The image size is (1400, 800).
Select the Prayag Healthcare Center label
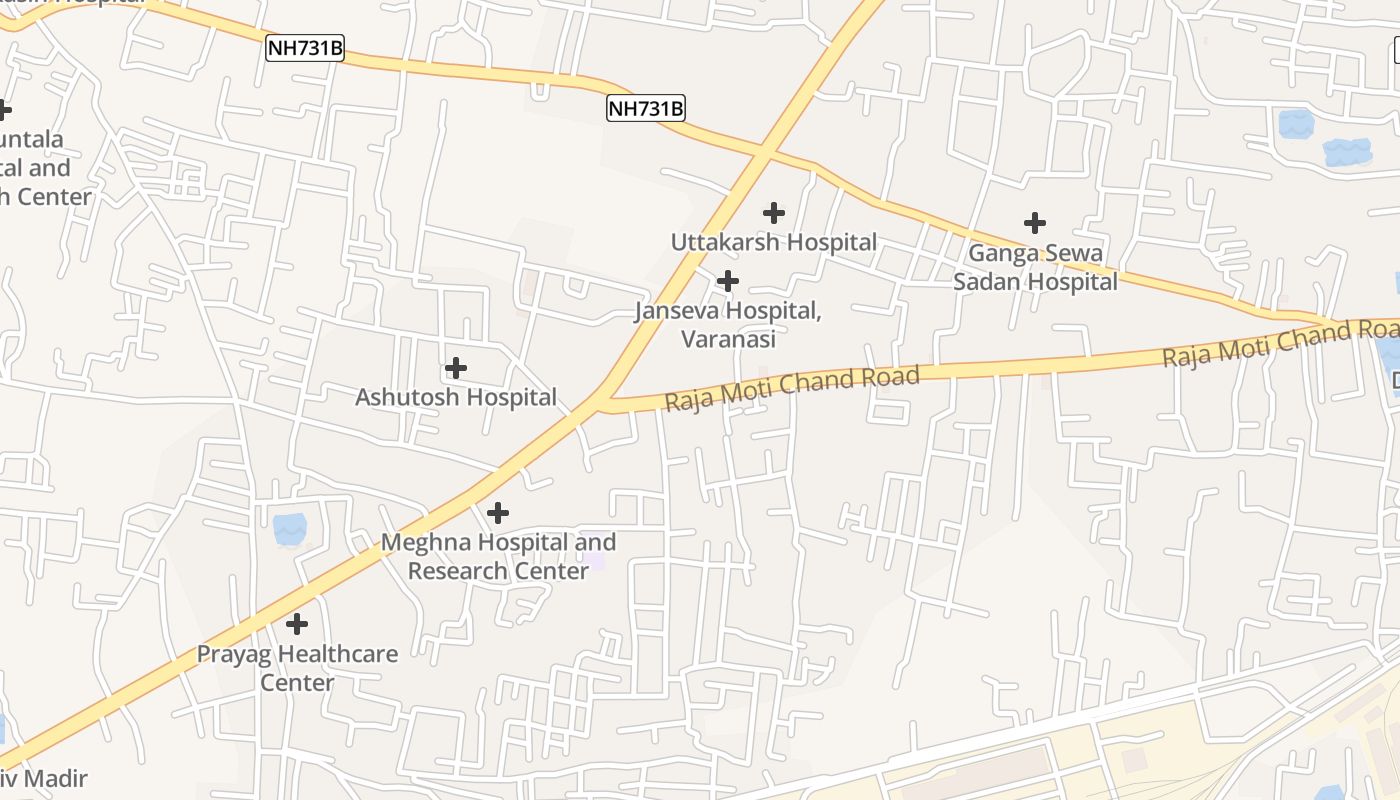pyautogui.click(x=297, y=668)
